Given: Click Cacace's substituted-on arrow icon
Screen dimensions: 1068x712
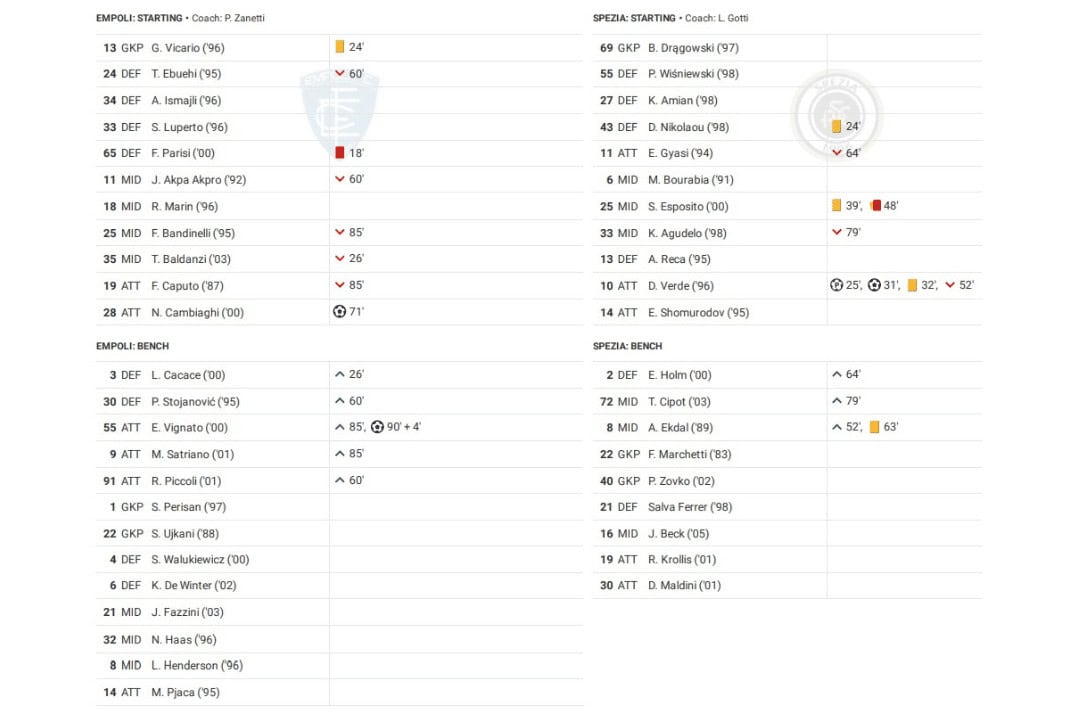Looking at the screenshot, I should (340, 374).
